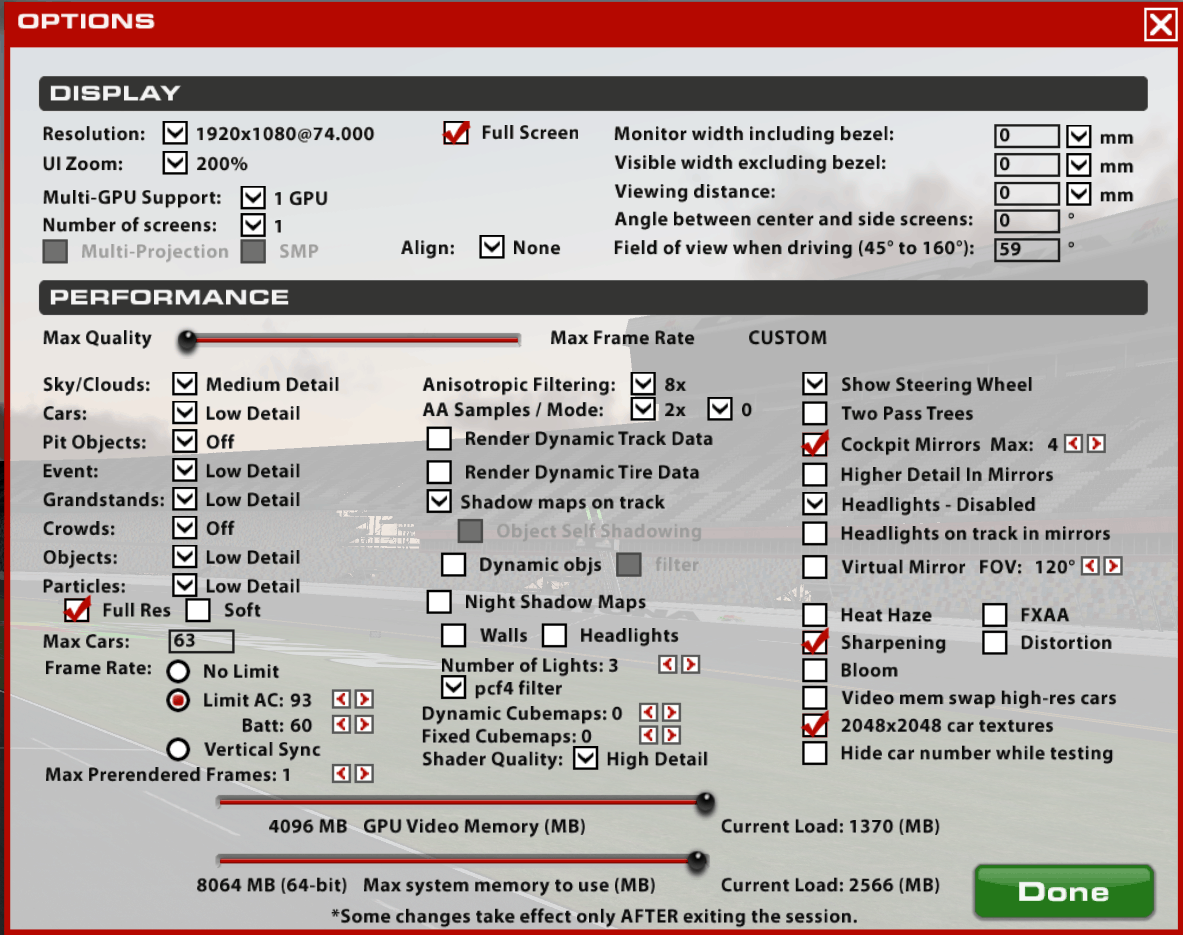The image size is (1183, 935).
Task: Increase Max Prerendered Frames
Action: (x=364, y=774)
